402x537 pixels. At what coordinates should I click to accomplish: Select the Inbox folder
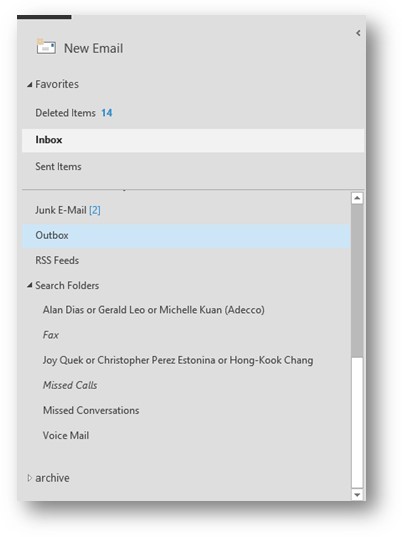[x=193, y=140]
